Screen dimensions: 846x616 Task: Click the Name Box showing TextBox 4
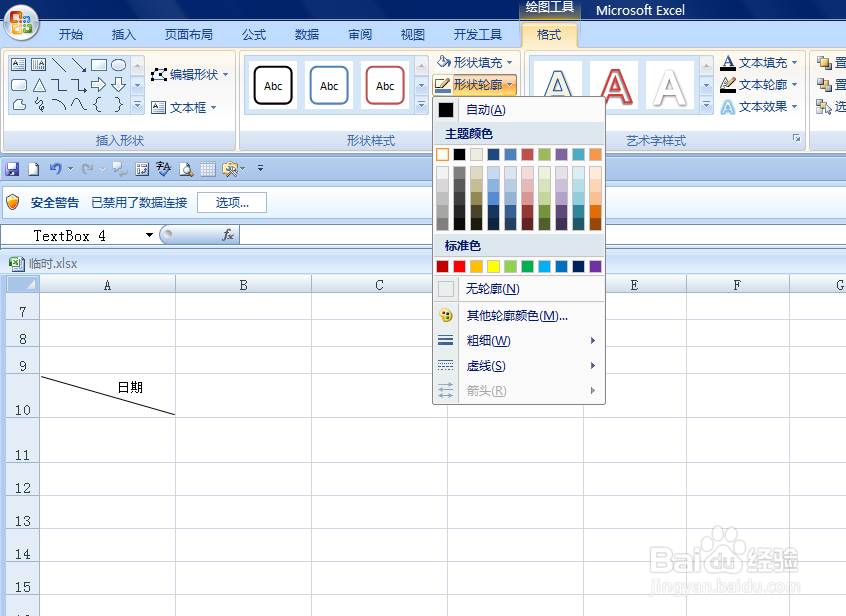pos(79,235)
